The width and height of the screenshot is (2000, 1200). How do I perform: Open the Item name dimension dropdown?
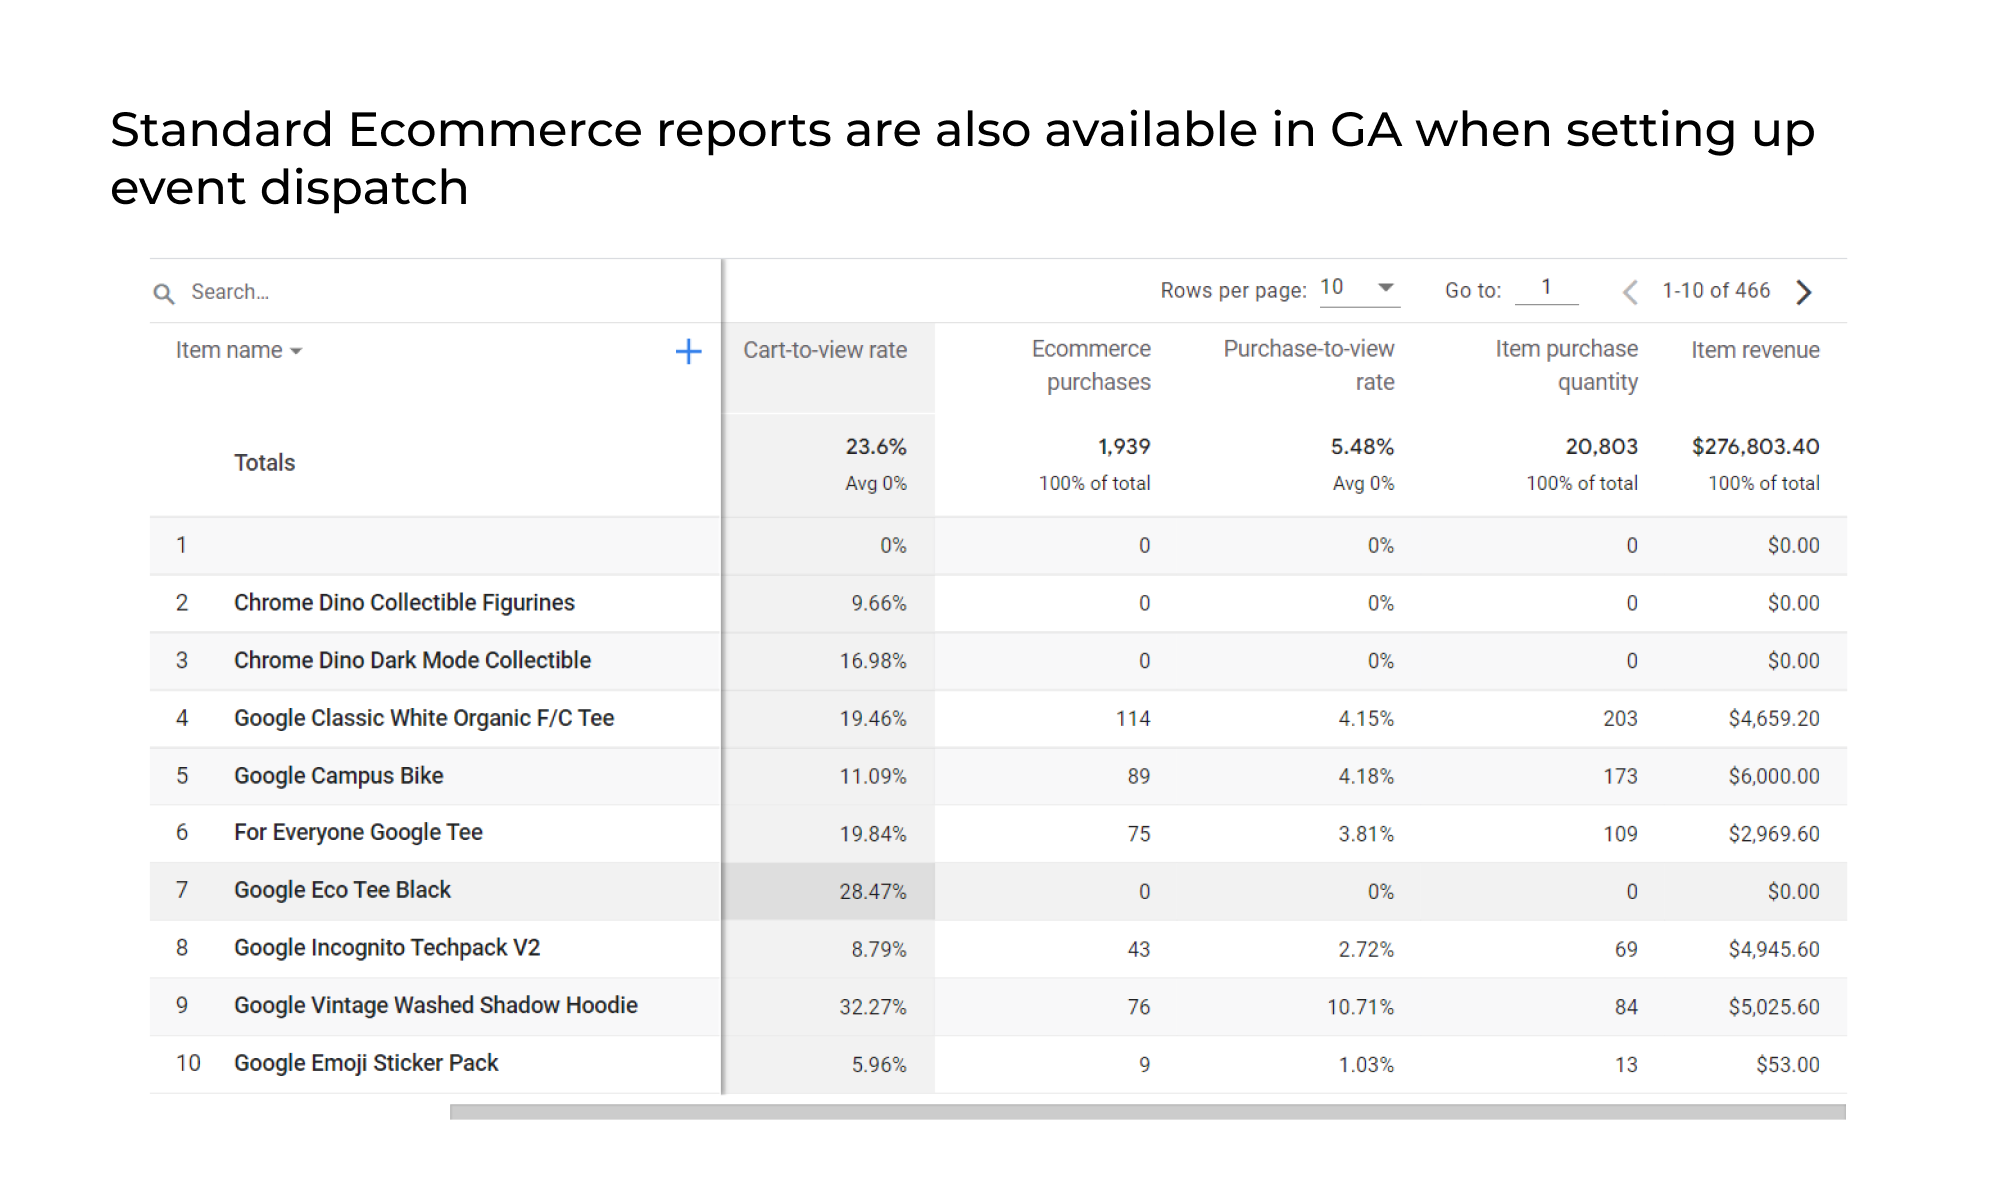tap(239, 350)
